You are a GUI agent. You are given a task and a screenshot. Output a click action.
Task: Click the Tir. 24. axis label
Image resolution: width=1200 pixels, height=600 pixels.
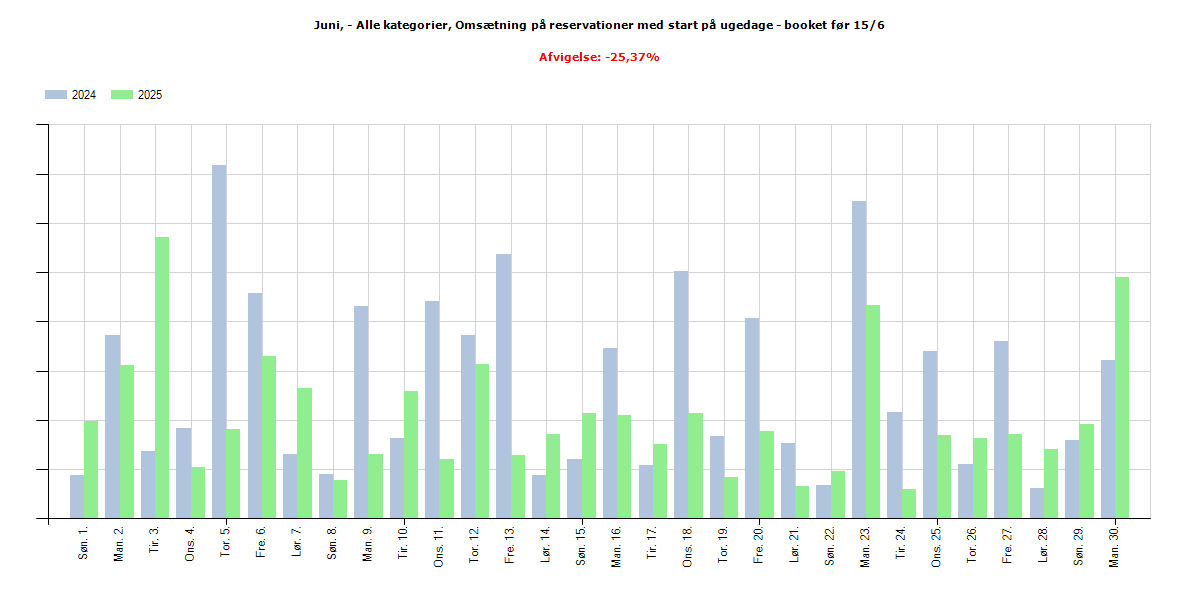[x=900, y=542]
